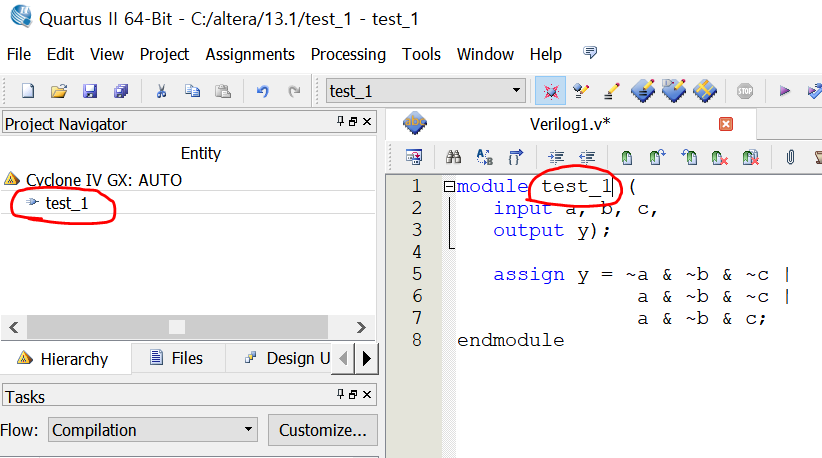
Task: Click the Entity column header
Action: [201, 154]
